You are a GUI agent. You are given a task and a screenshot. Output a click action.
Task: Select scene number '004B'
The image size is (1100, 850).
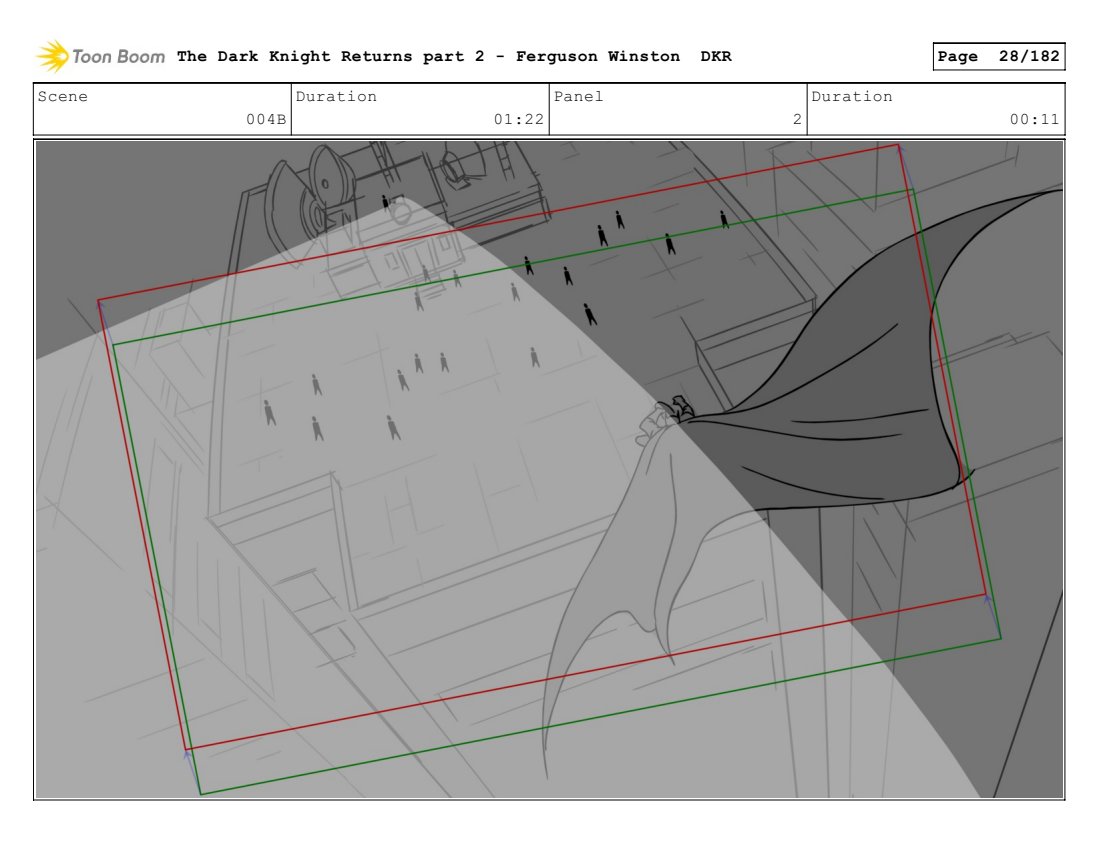266,119
